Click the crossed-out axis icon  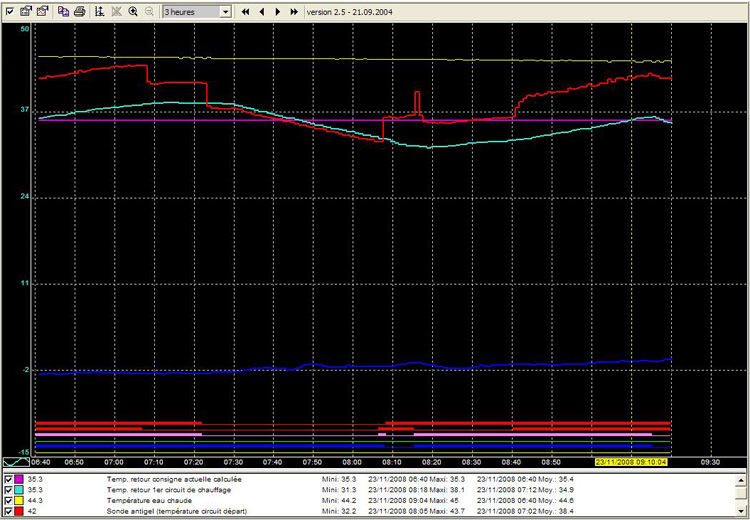pyautogui.click(x=116, y=11)
